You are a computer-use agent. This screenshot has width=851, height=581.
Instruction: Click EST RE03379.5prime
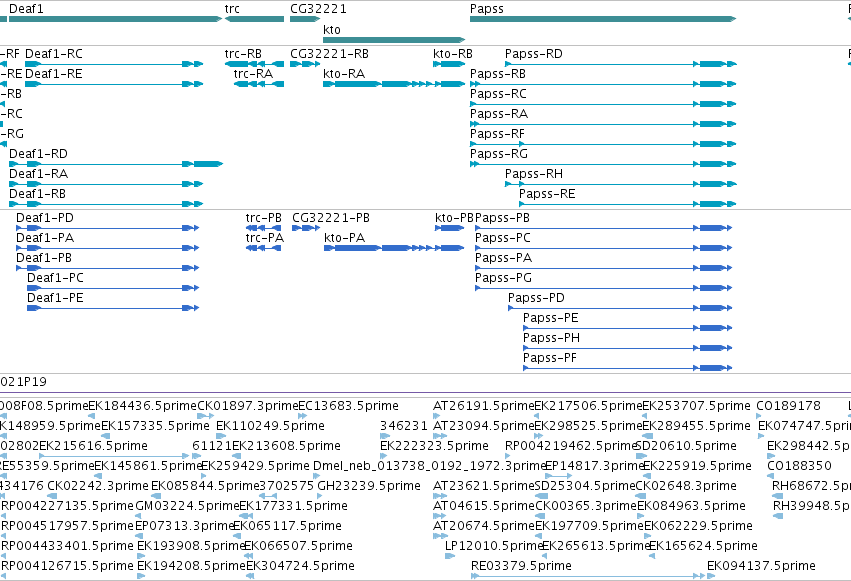click(521, 567)
